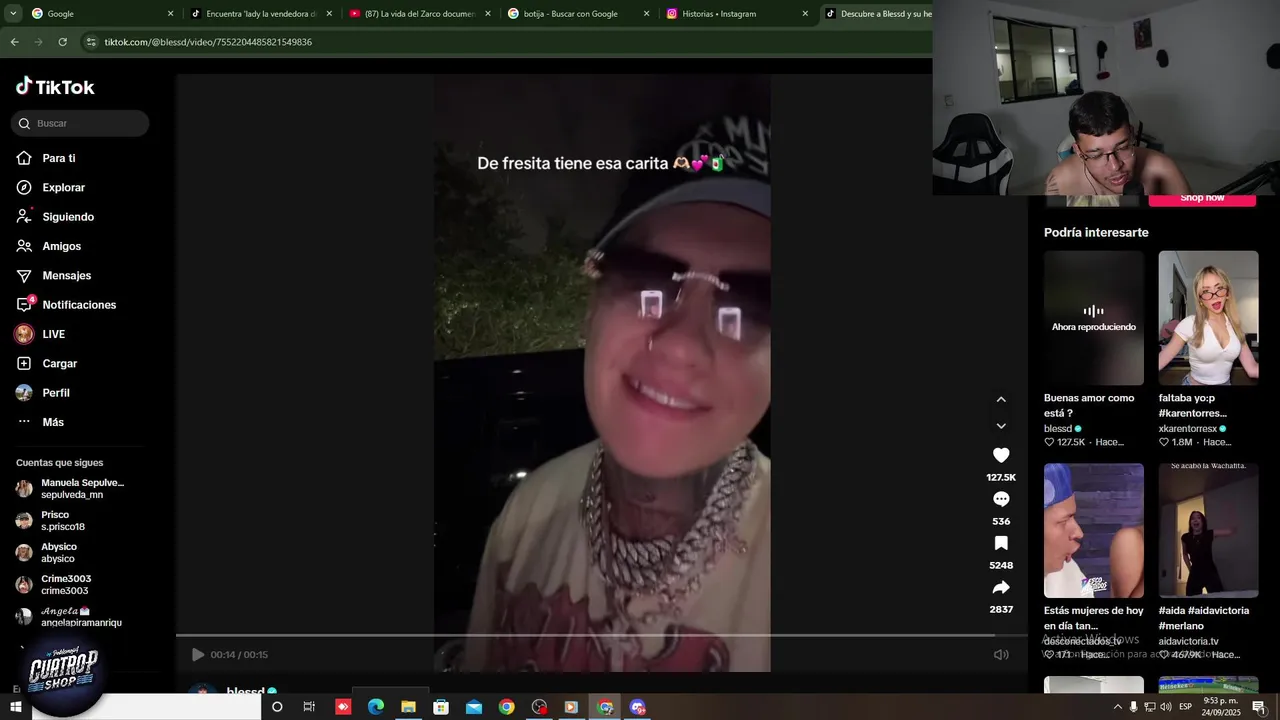Click the TikTok logo

[x=55, y=87]
